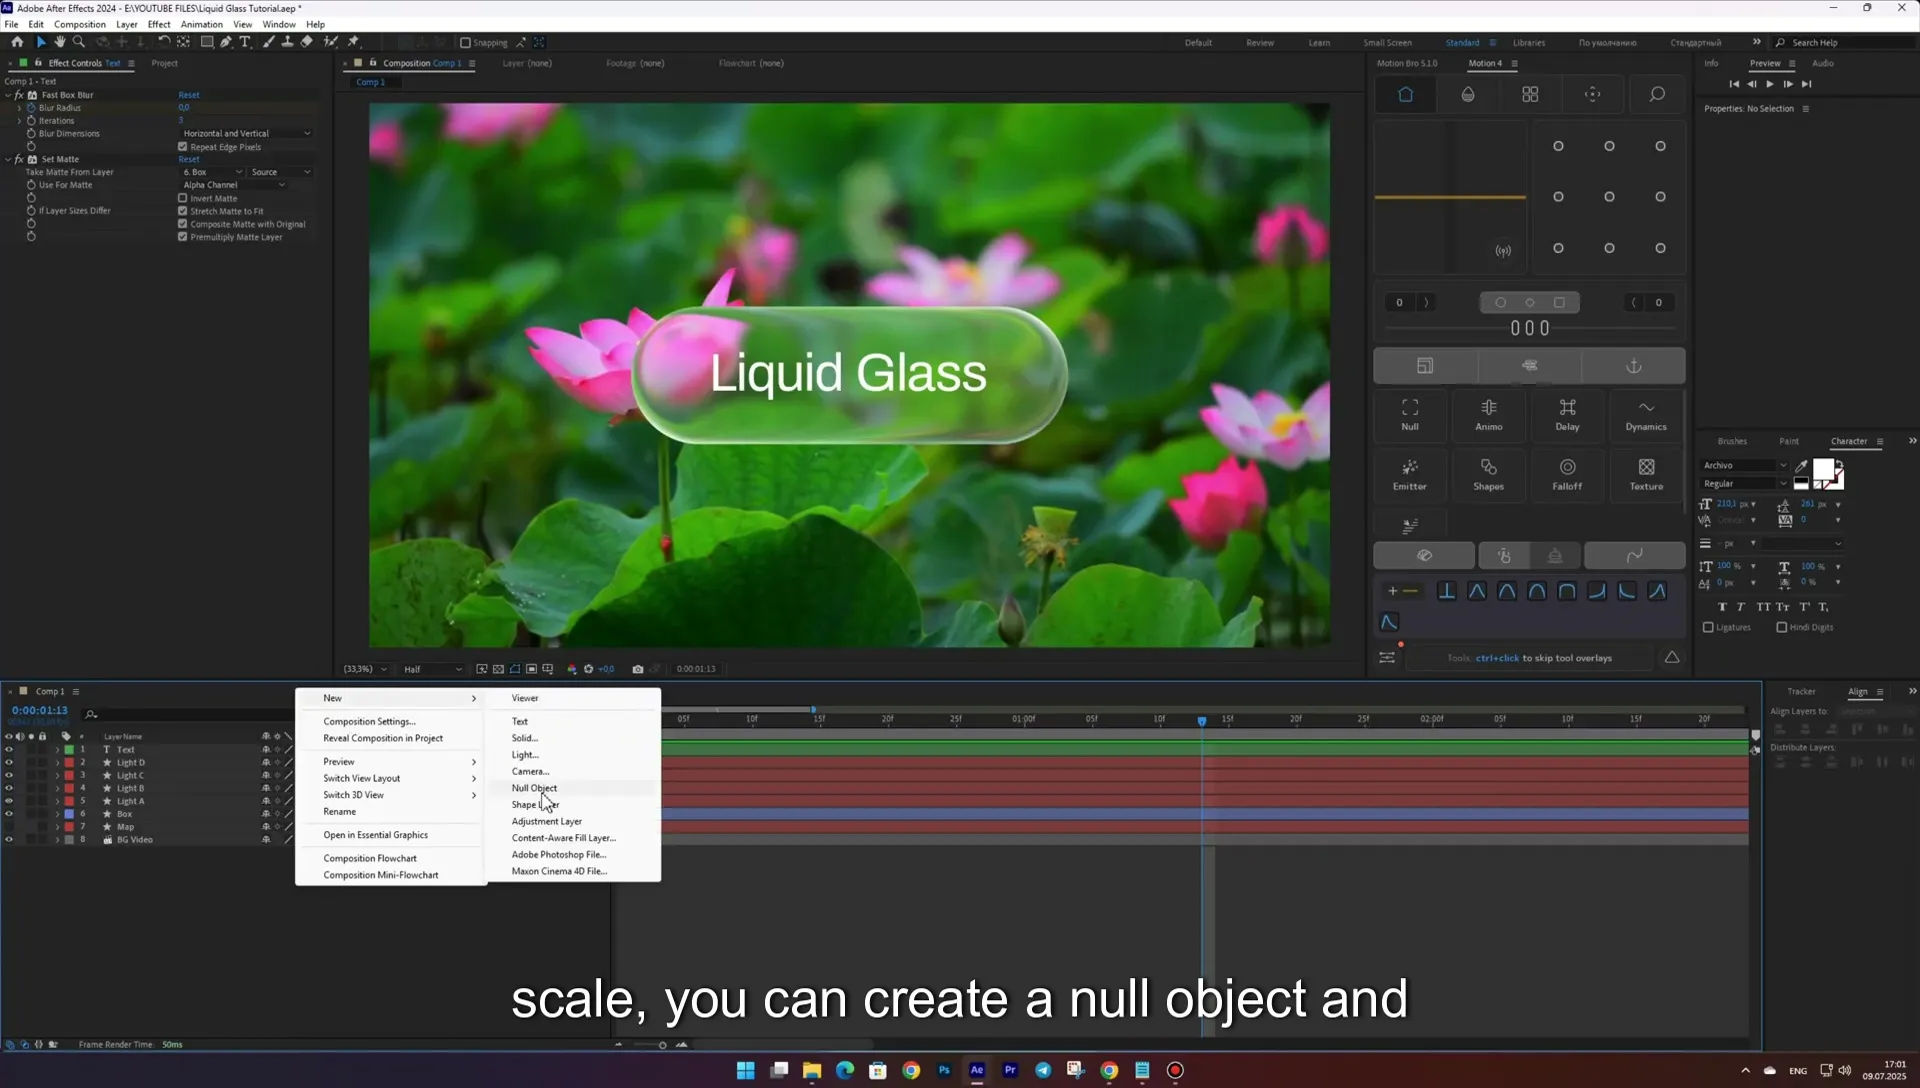Open Blur Dimensions dropdown
Image resolution: width=1920 pixels, height=1088 pixels.
tap(246, 133)
